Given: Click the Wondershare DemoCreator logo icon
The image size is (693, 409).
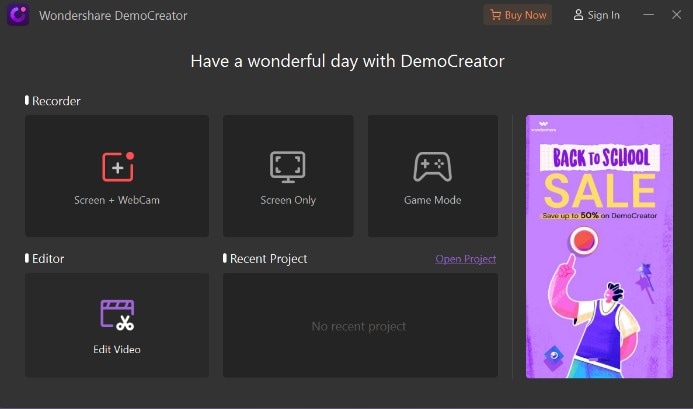Looking at the screenshot, I should (18, 15).
